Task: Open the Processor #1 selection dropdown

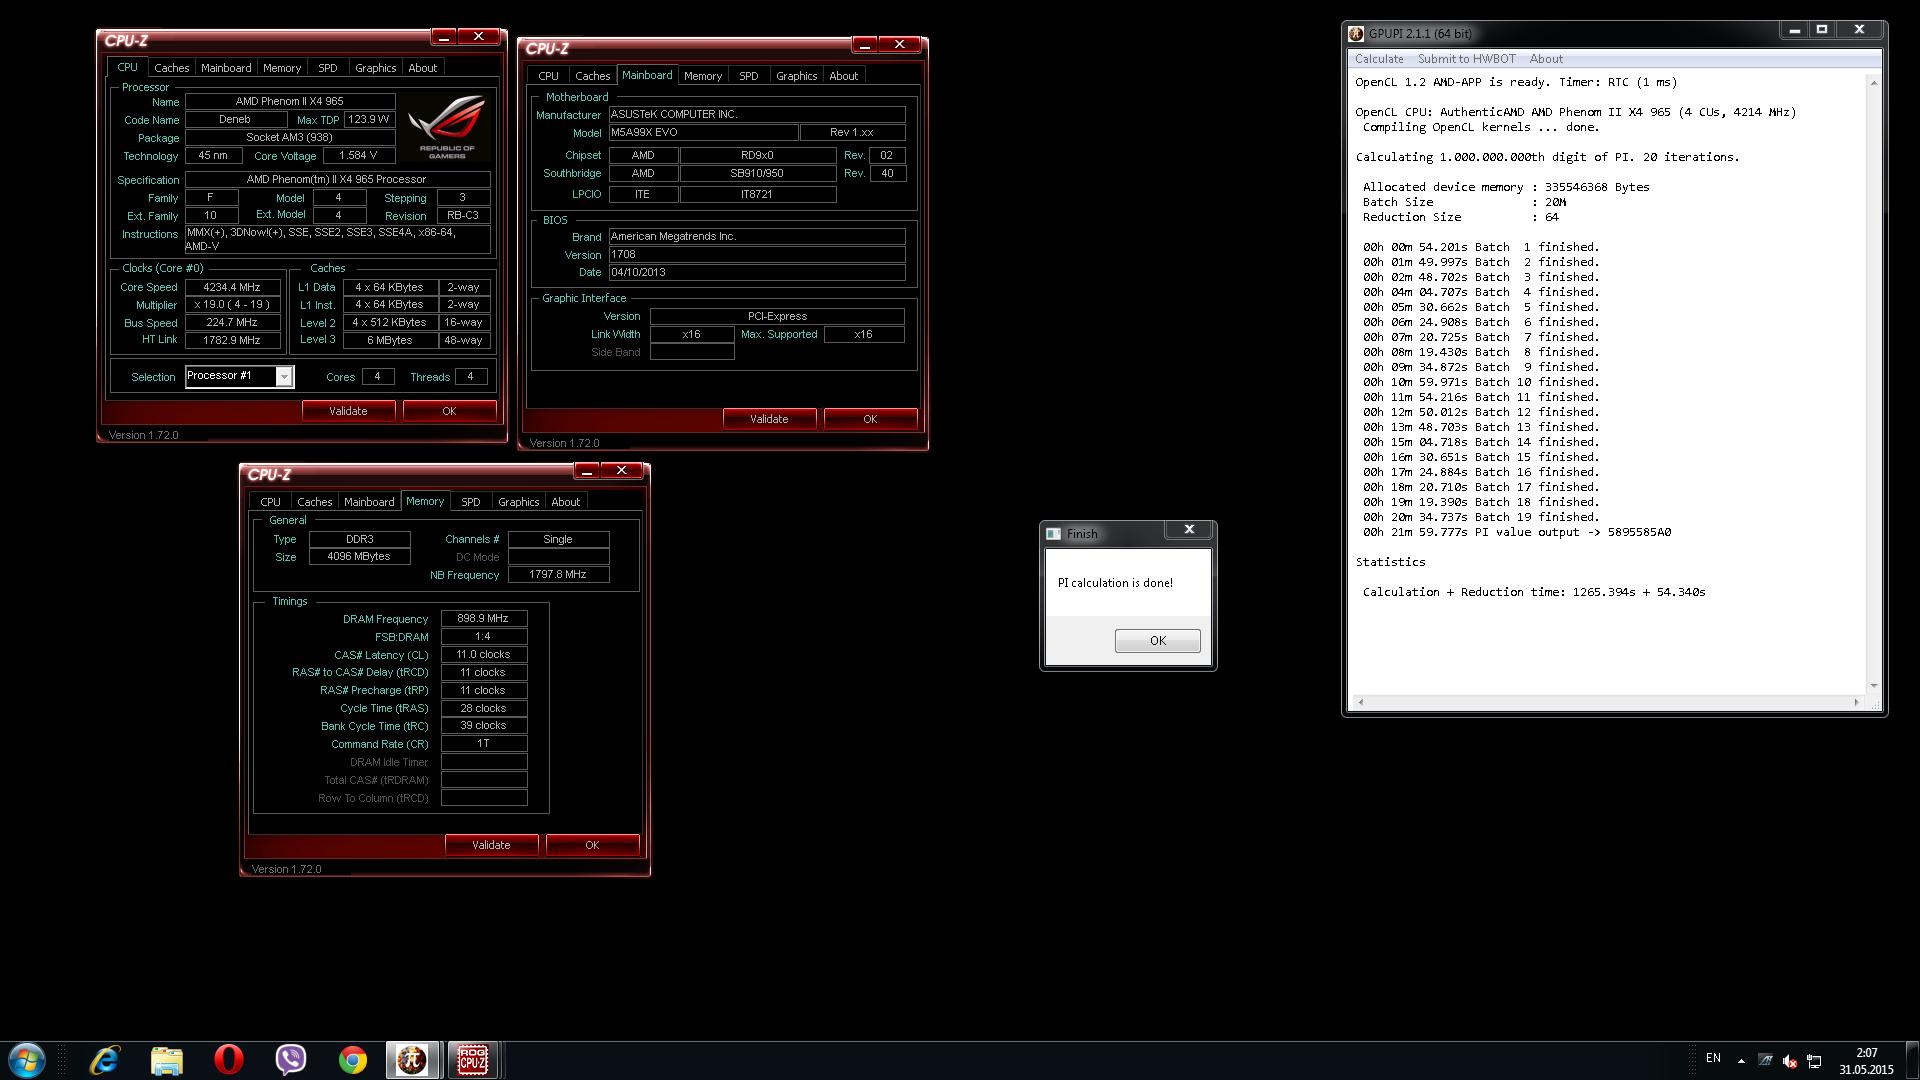Action: [239, 376]
